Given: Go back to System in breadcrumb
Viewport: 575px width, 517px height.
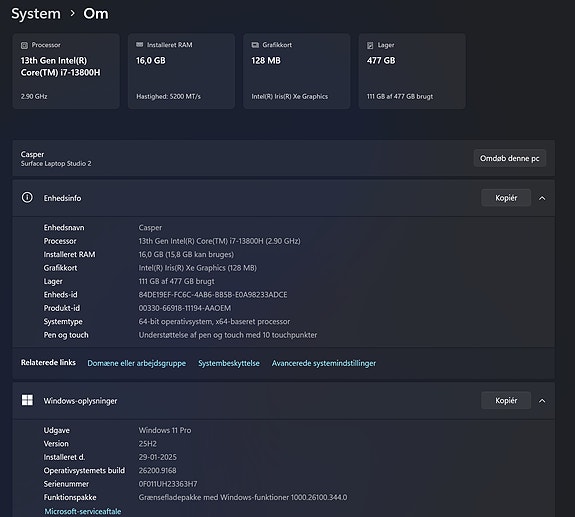Looking at the screenshot, I should coord(36,14).
